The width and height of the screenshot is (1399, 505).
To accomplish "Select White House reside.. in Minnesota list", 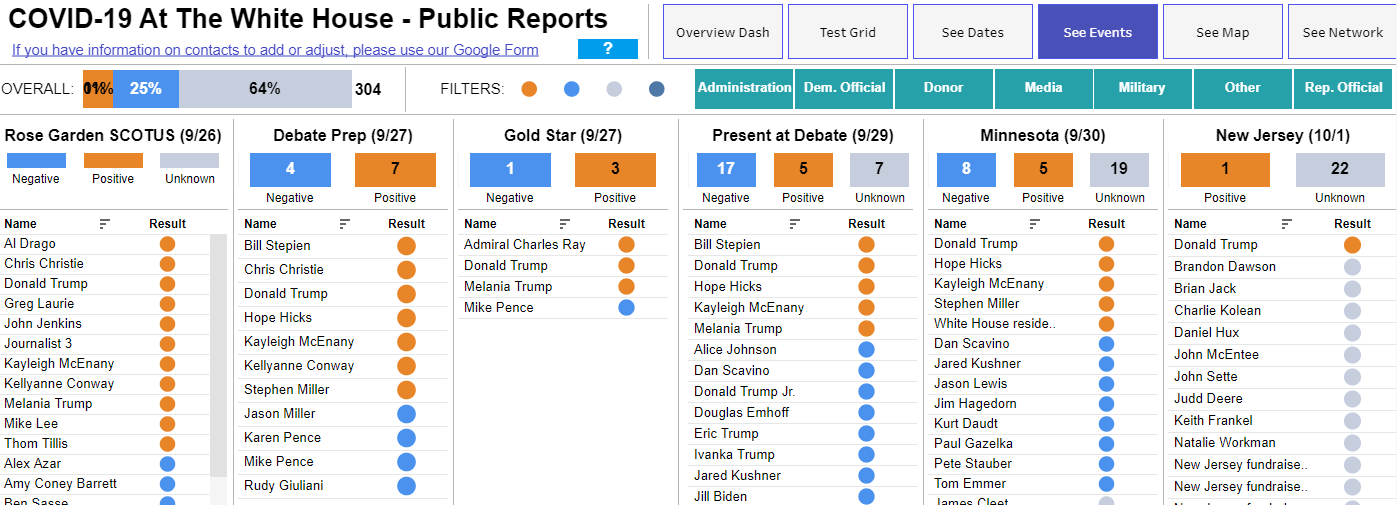I will [x=995, y=324].
